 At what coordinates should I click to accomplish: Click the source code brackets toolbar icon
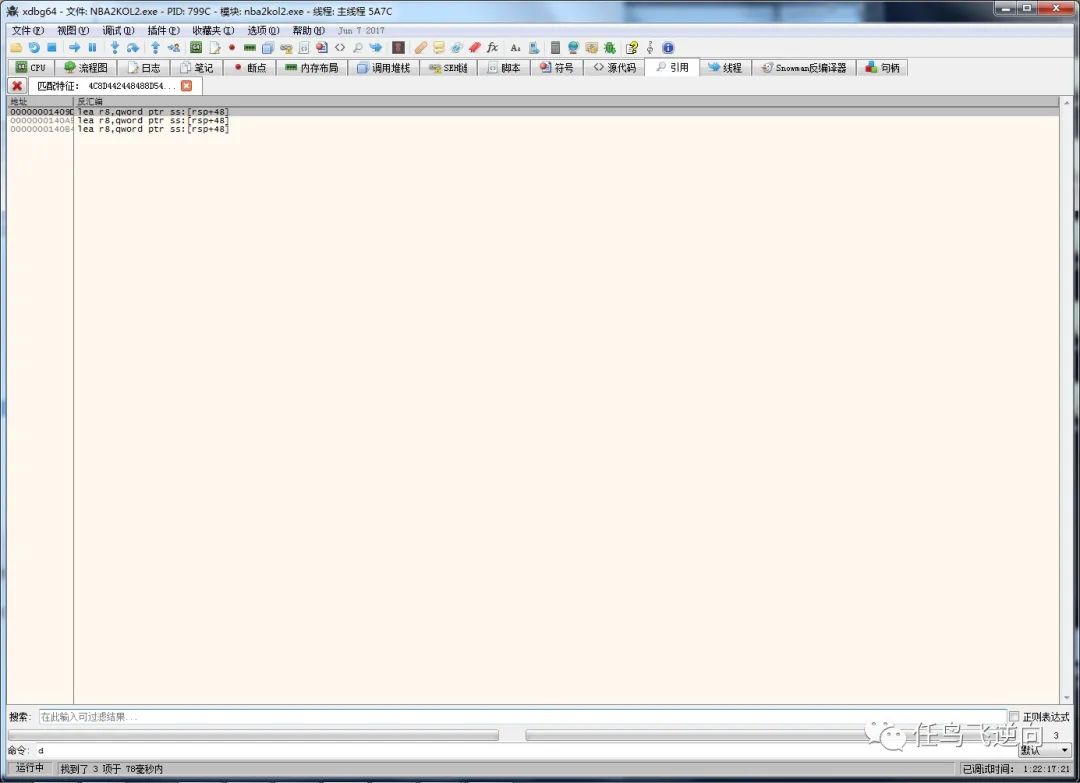pyautogui.click(x=340, y=48)
